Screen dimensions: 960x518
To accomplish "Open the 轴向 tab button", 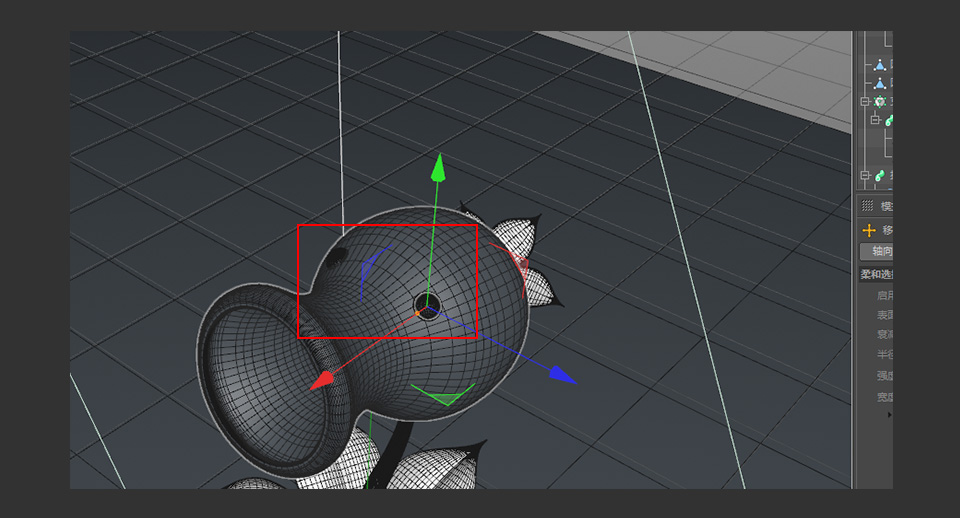I will [877, 251].
